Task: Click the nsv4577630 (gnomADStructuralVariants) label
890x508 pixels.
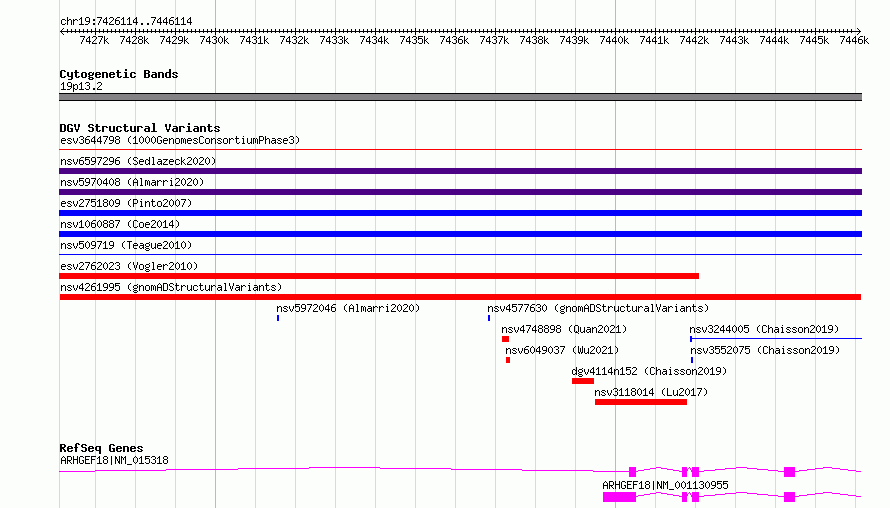Action: pyautogui.click(x=598, y=308)
